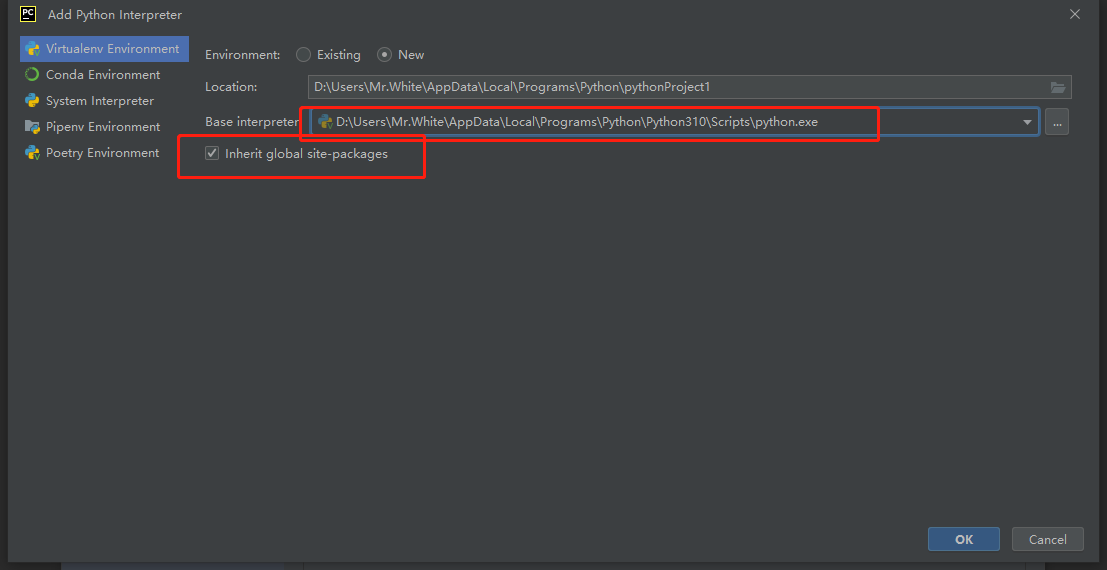Close the Add Python Interpreter dialog
1107x570 pixels.
(1075, 14)
